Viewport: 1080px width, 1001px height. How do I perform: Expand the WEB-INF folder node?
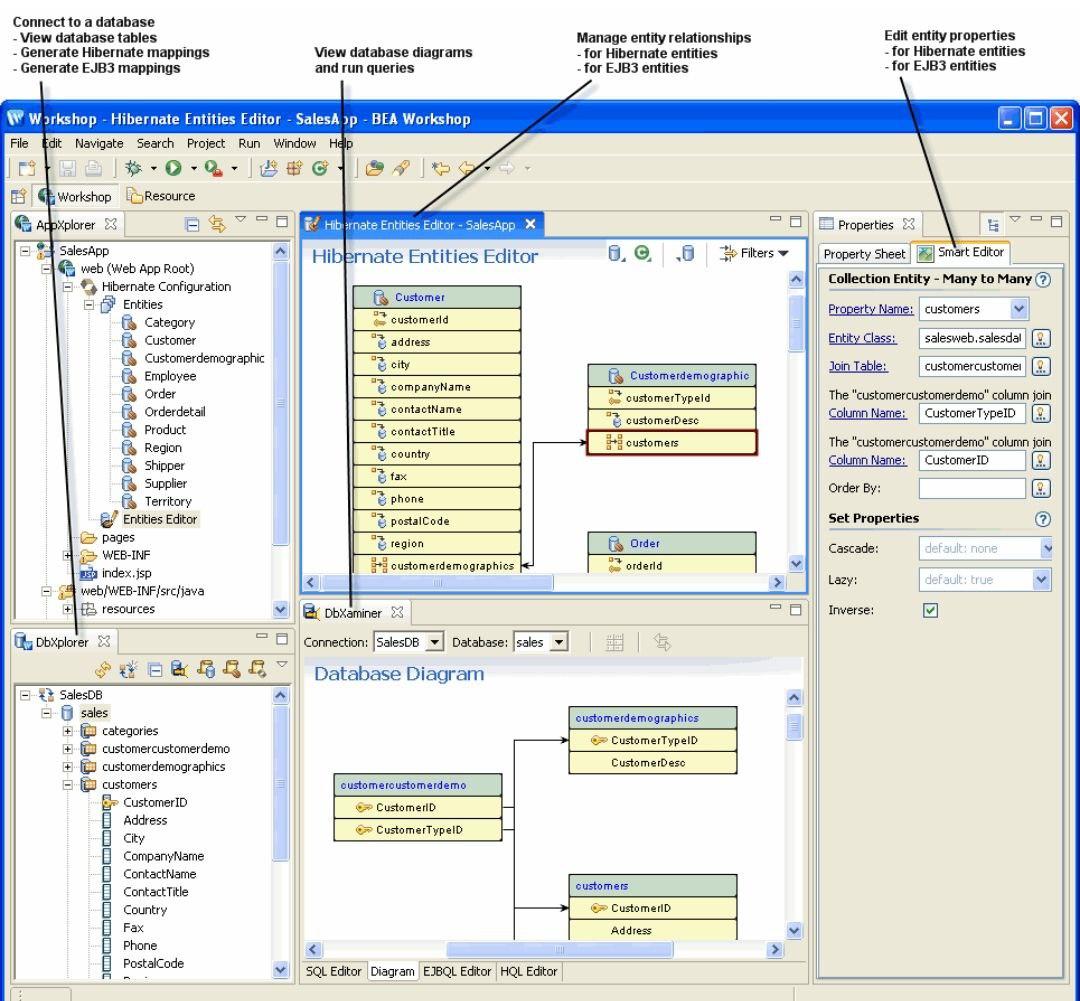tap(68, 555)
